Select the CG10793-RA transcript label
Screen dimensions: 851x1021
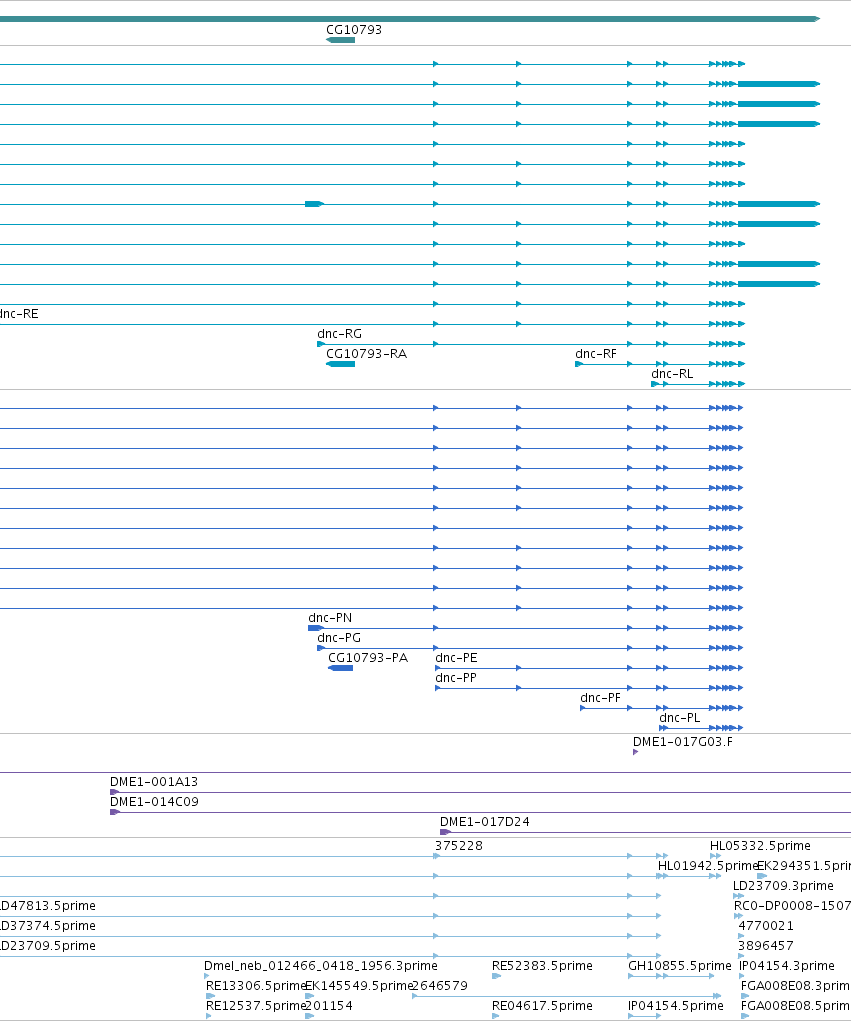tap(366, 354)
